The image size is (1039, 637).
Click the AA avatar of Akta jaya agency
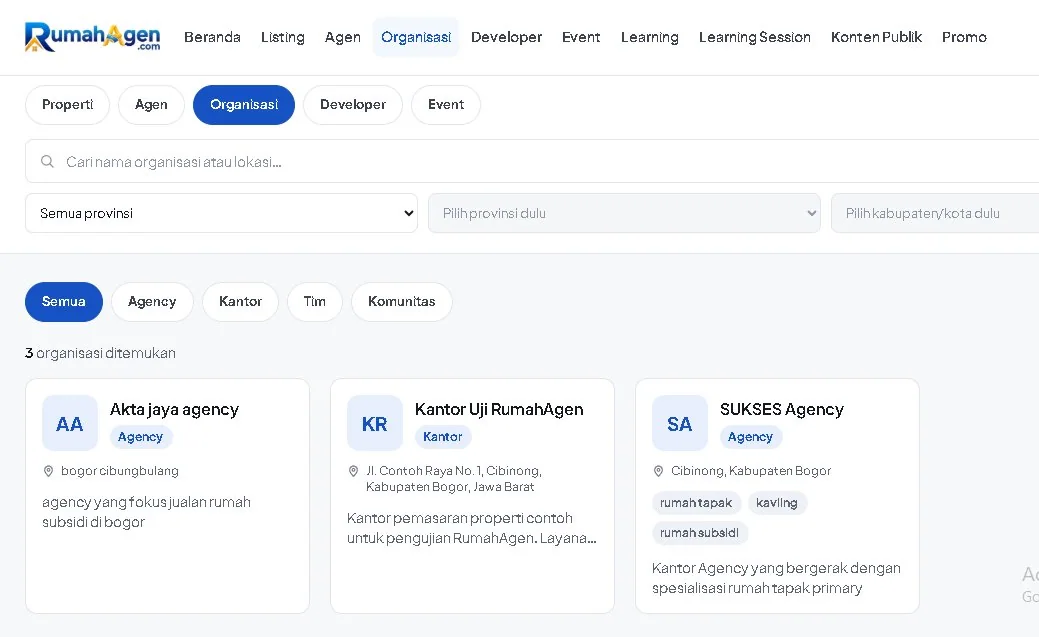tap(70, 424)
